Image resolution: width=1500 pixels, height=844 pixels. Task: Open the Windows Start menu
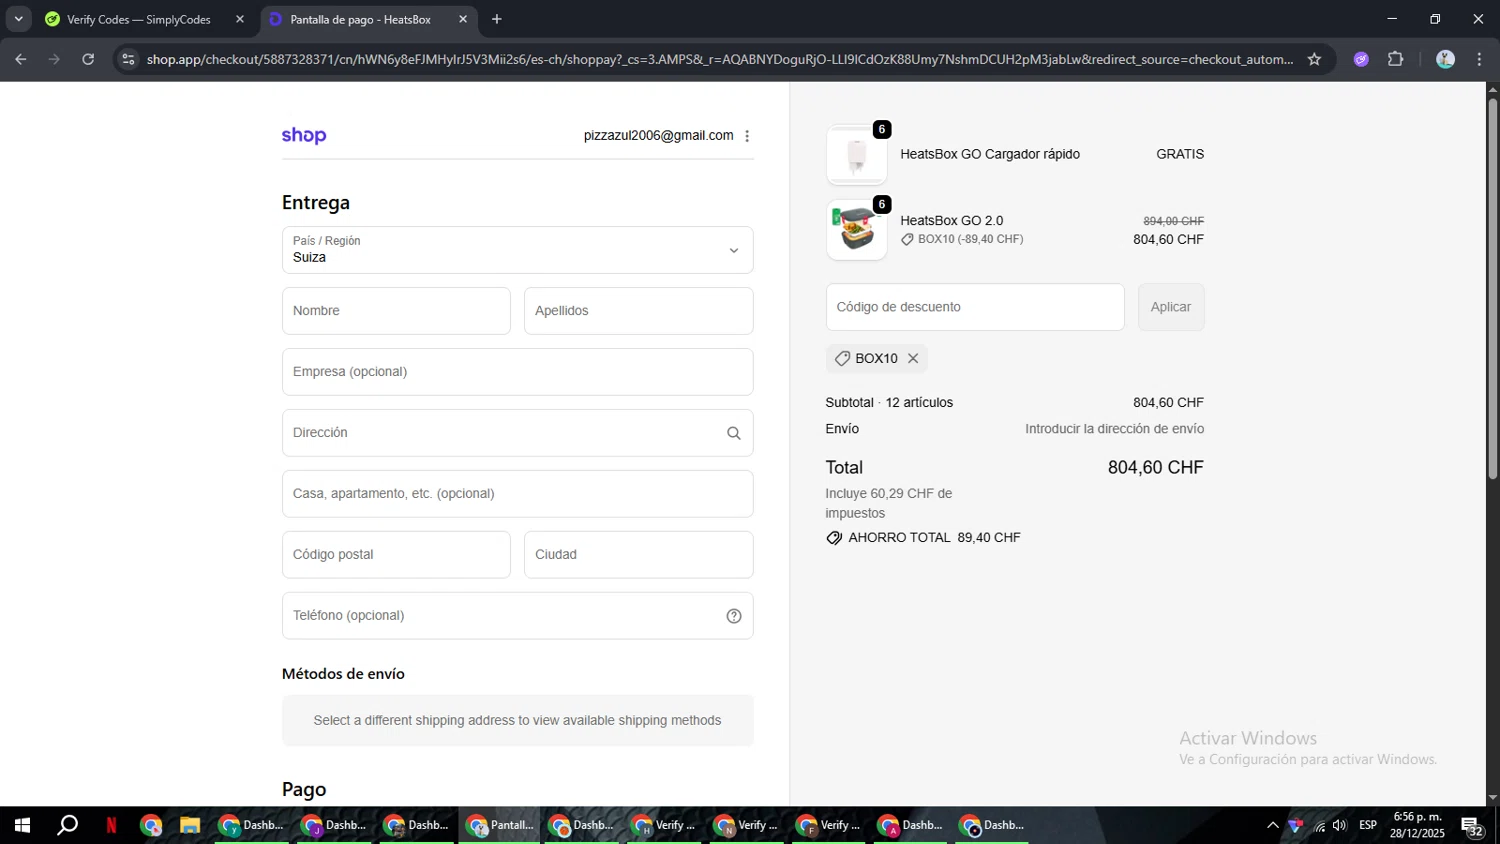coord(22,825)
